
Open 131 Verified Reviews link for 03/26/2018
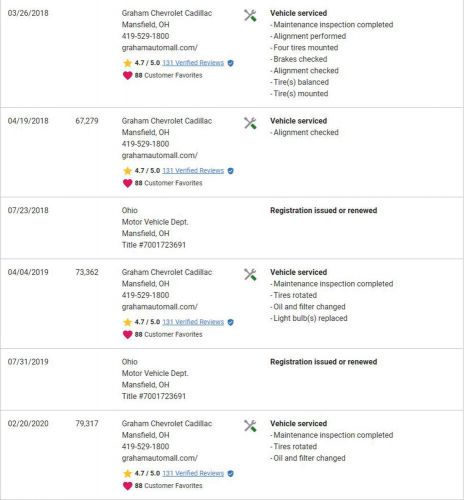[193, 63]
